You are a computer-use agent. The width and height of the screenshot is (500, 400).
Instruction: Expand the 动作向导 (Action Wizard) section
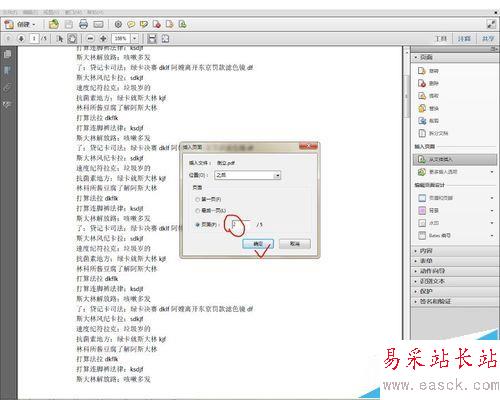pos(455,271)
